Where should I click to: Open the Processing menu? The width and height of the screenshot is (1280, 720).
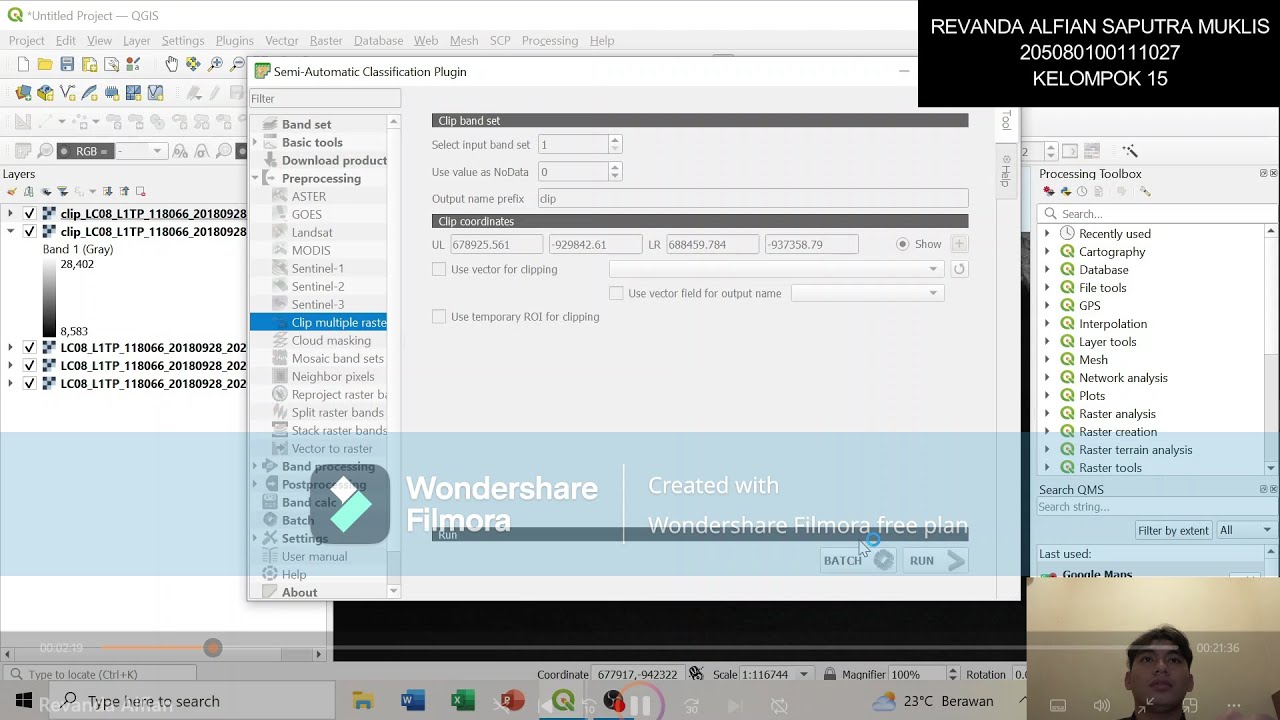[549, 40]
